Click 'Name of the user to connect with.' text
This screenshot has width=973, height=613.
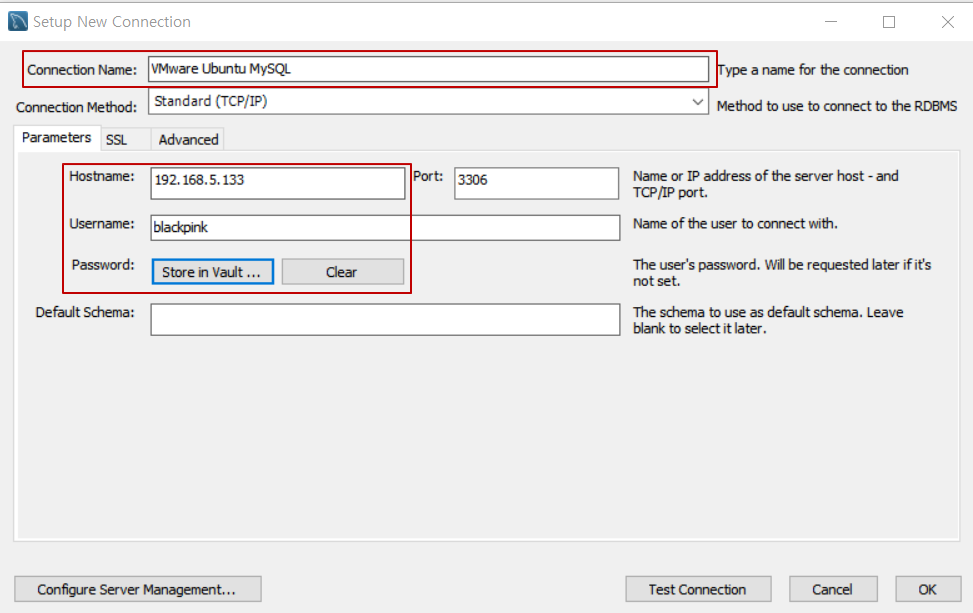[x=735, y=223]
